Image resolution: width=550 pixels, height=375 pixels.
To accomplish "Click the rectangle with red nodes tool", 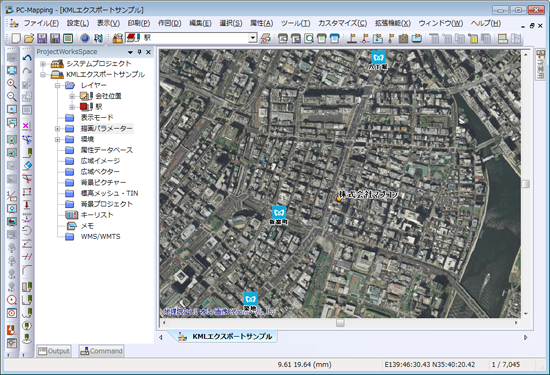I will (x=27, y=192).
